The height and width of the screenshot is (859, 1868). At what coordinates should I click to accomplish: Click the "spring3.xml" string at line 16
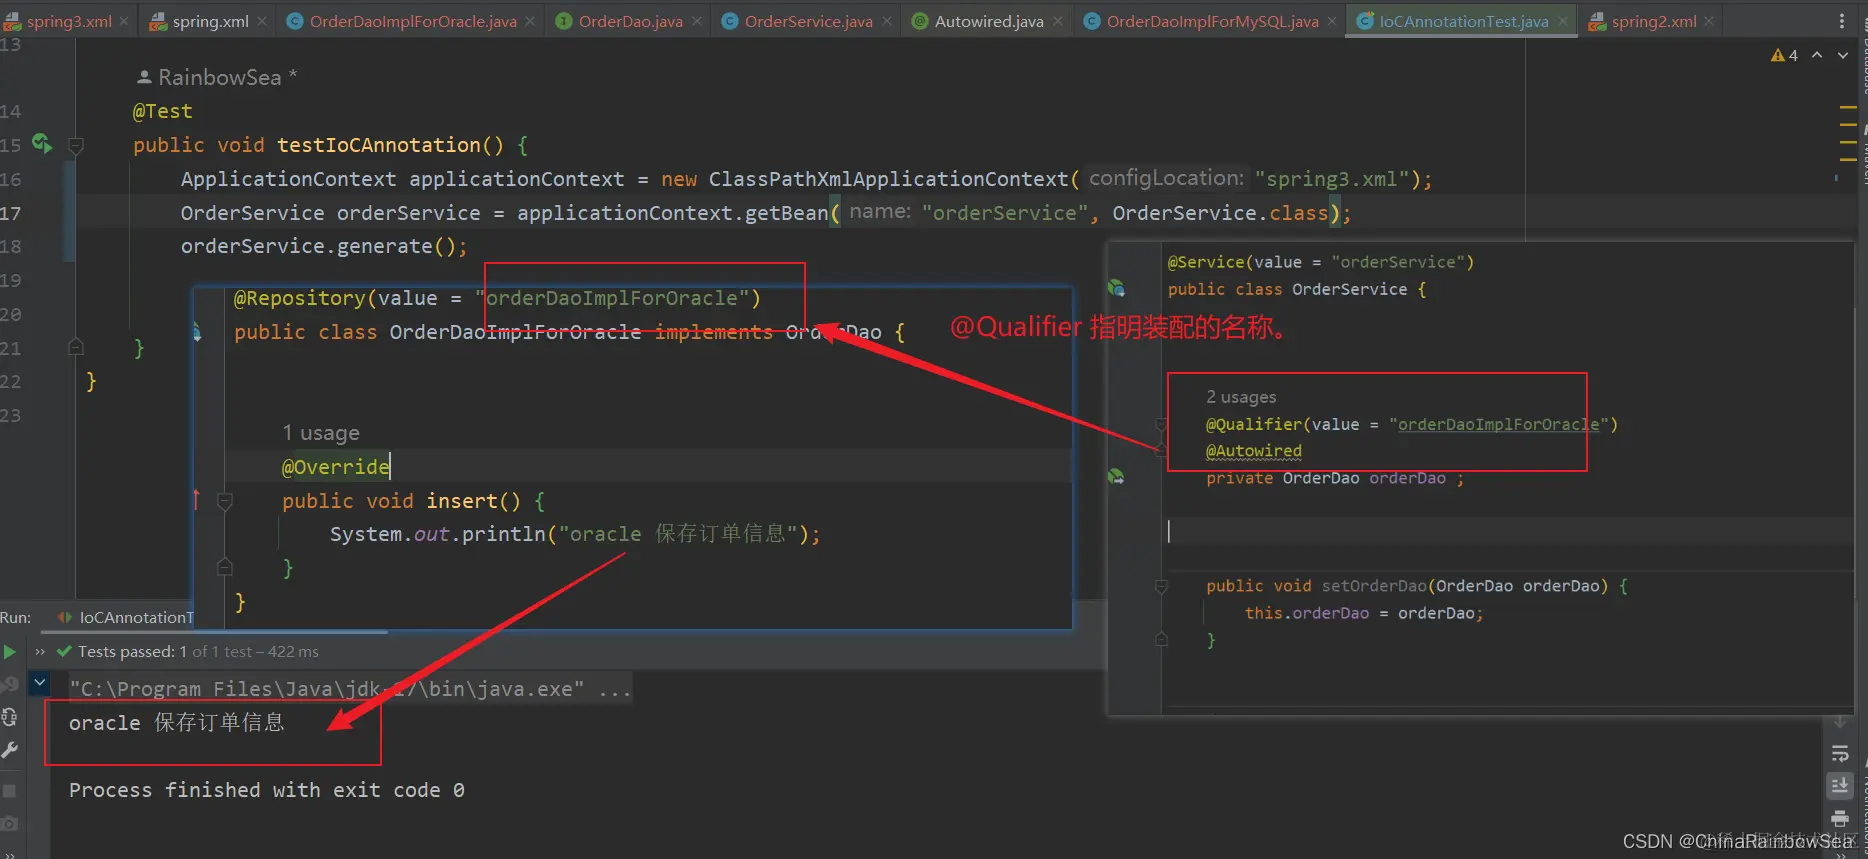(x=1332, y=179)
